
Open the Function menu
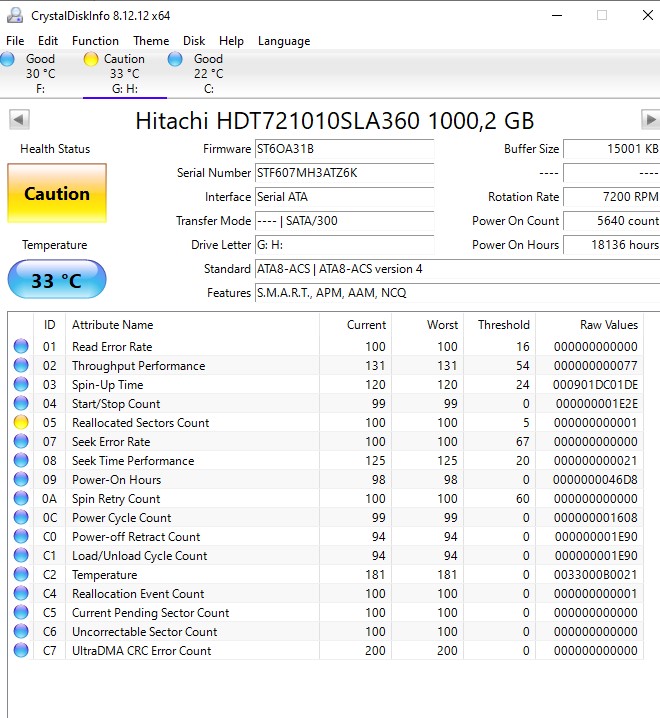click(95, 41)
